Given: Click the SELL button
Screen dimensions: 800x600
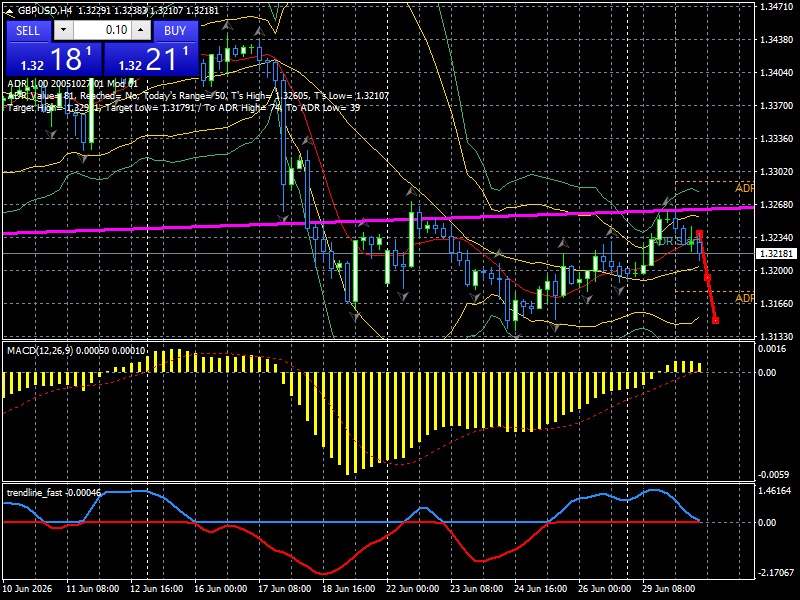Looking at the screenshot, I should [x=28, y=31].
